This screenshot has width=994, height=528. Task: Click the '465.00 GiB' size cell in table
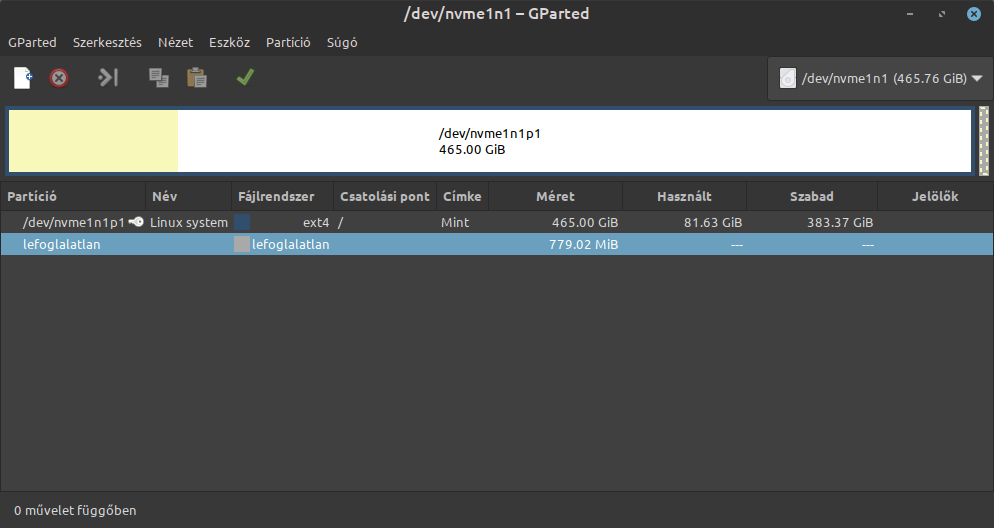584,222
